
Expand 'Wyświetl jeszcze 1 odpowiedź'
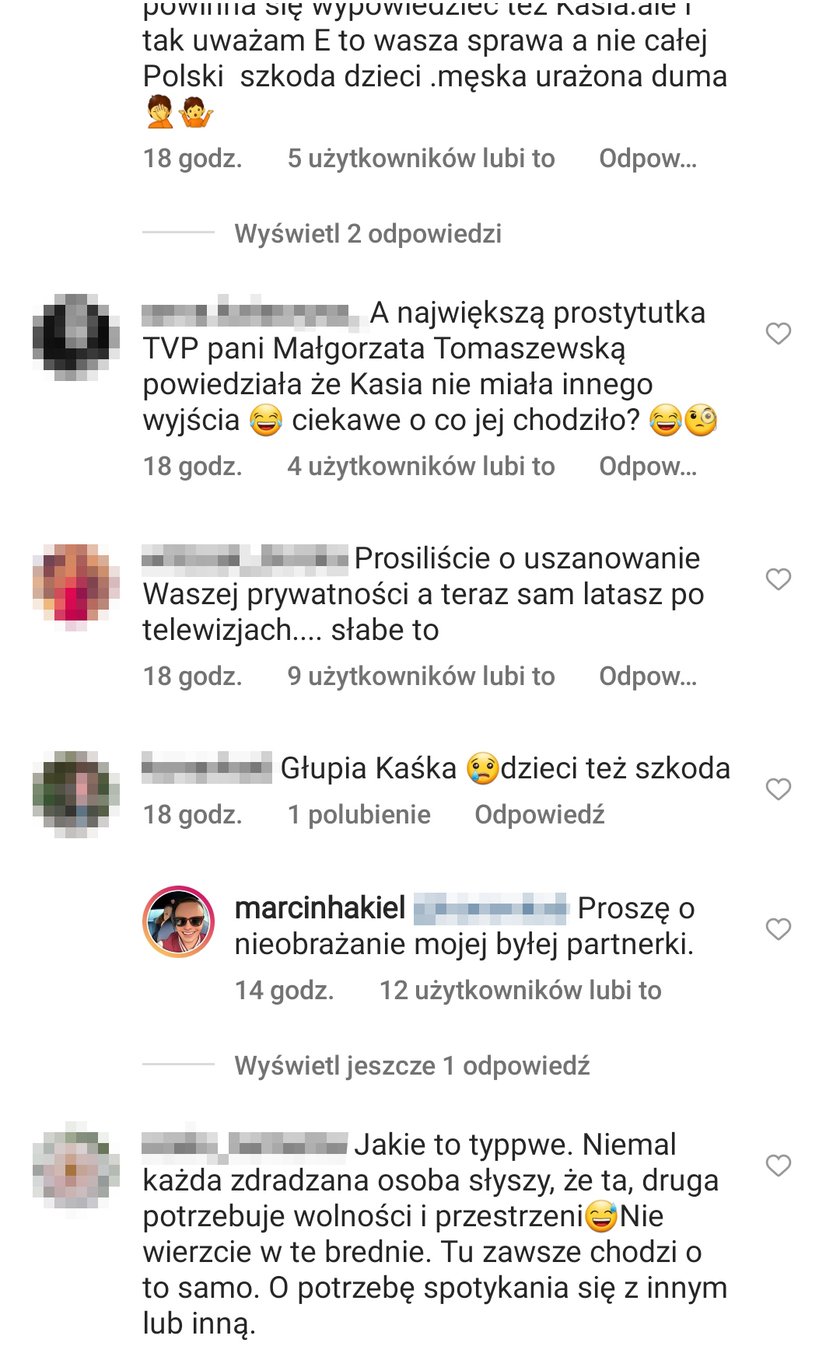click(412, 1066)
